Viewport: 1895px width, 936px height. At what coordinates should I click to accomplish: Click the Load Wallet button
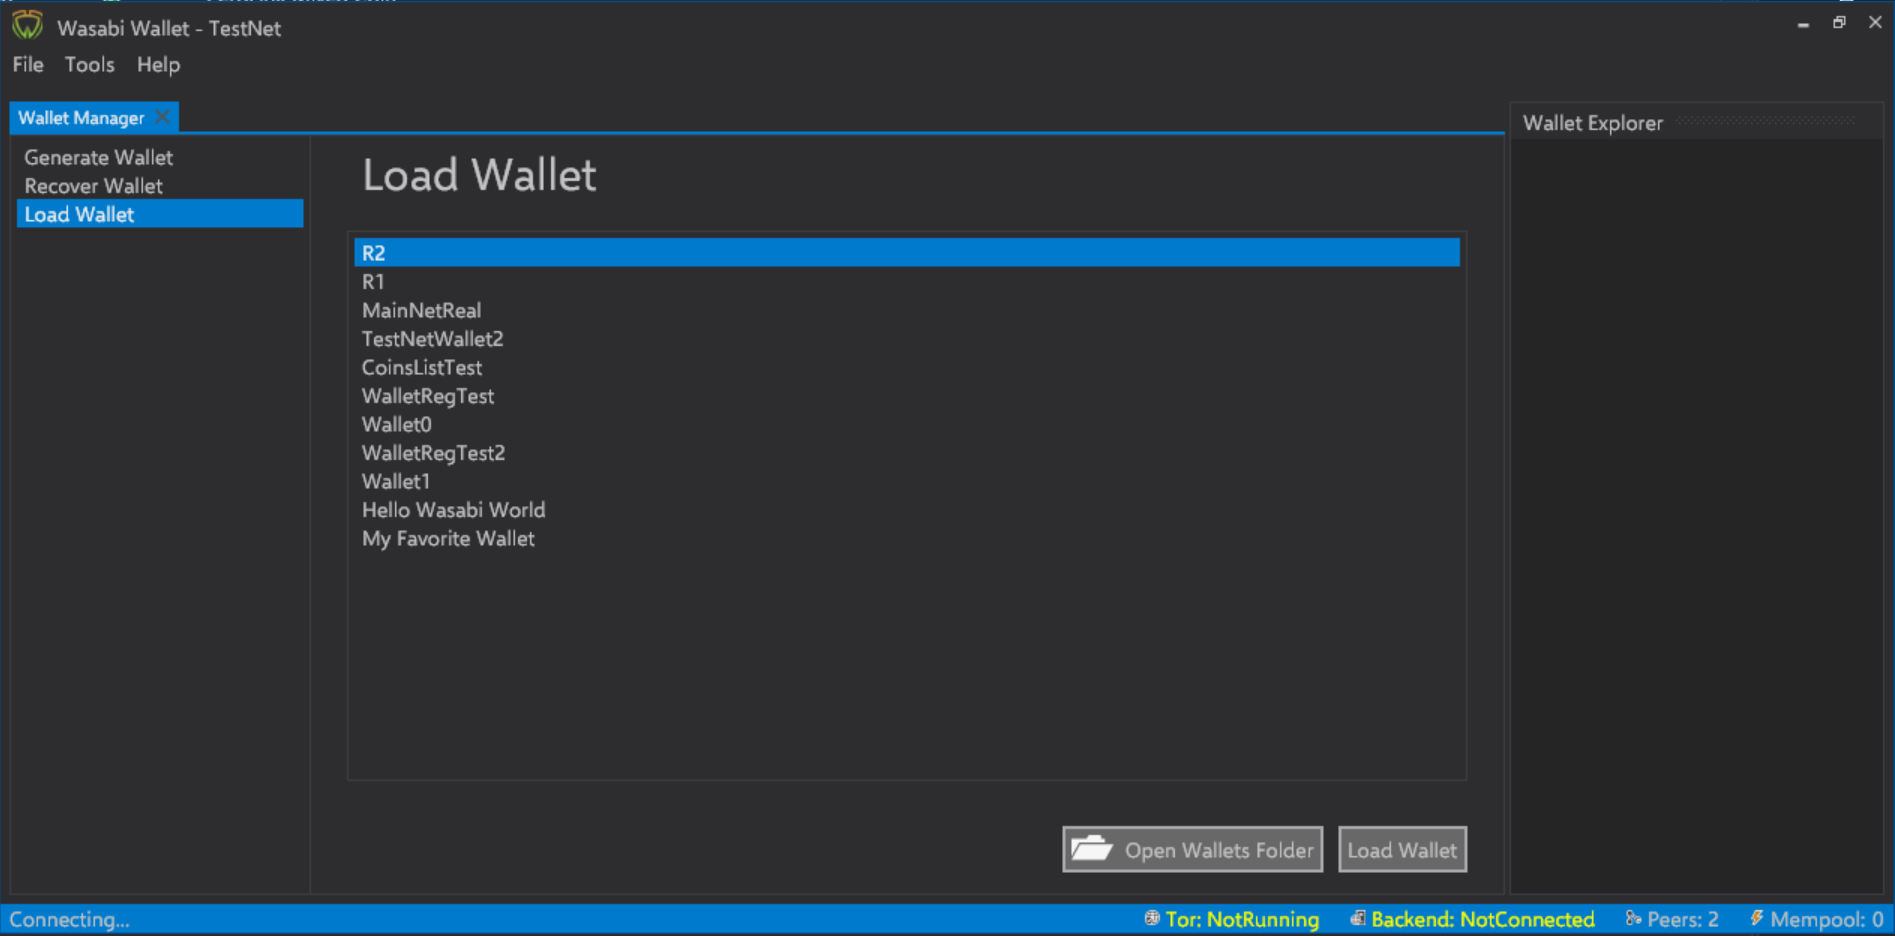[x=1402, y=849]
